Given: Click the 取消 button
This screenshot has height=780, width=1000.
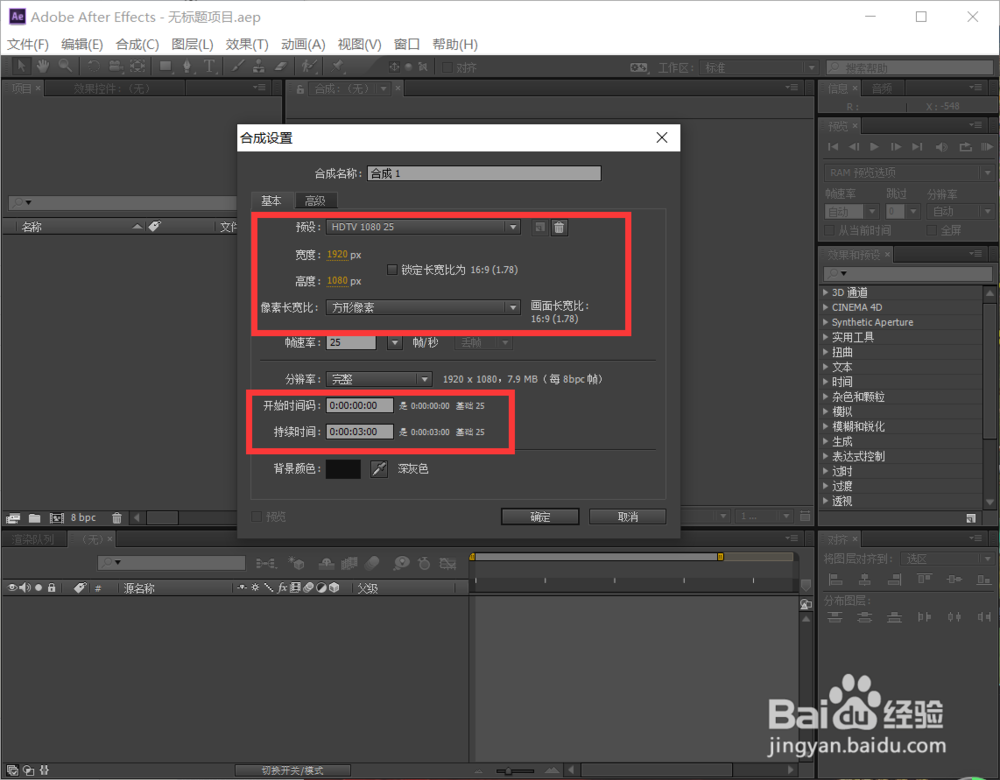Looking at the screenshot, I should (x=628, y=517).
